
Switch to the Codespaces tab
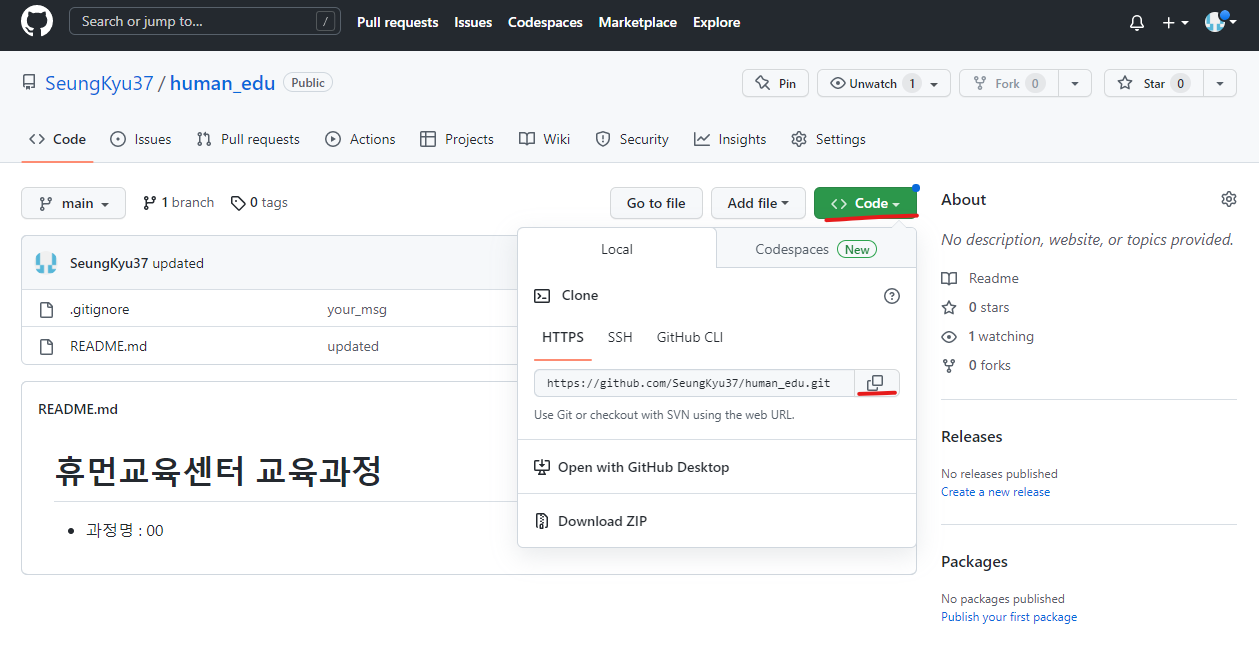pyautogui.click(x=816, y=249)
